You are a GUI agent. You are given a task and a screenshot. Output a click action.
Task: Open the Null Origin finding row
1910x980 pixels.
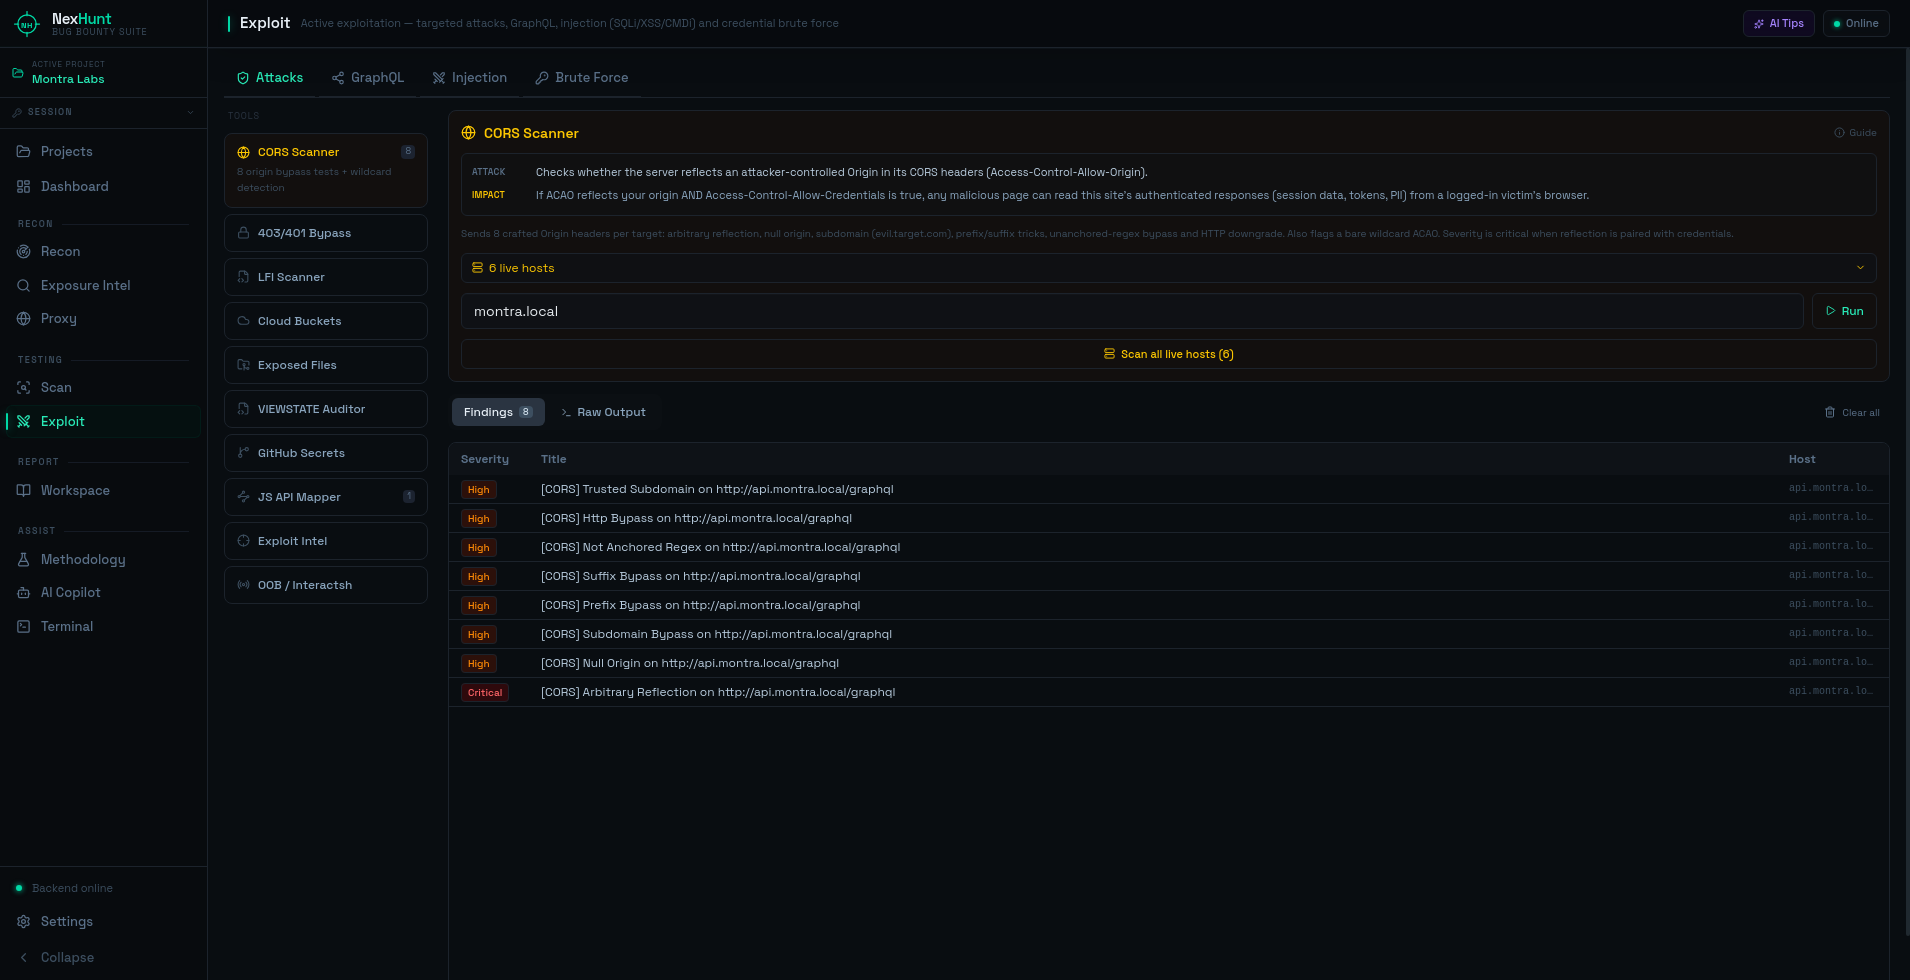1168,663
